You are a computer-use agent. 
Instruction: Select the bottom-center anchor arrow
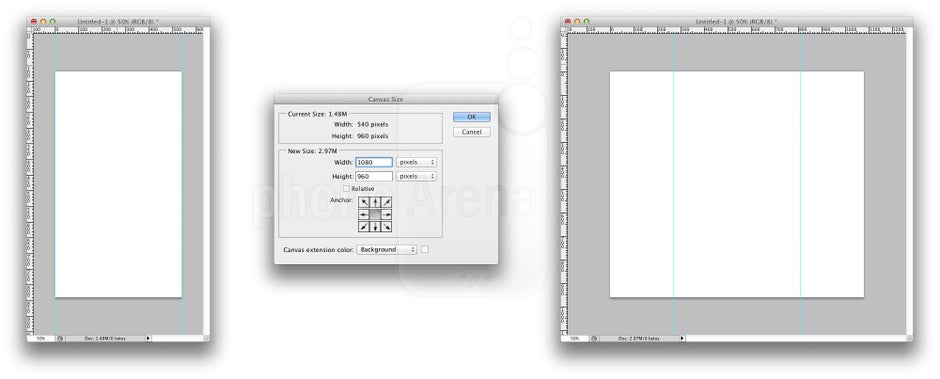375,226
